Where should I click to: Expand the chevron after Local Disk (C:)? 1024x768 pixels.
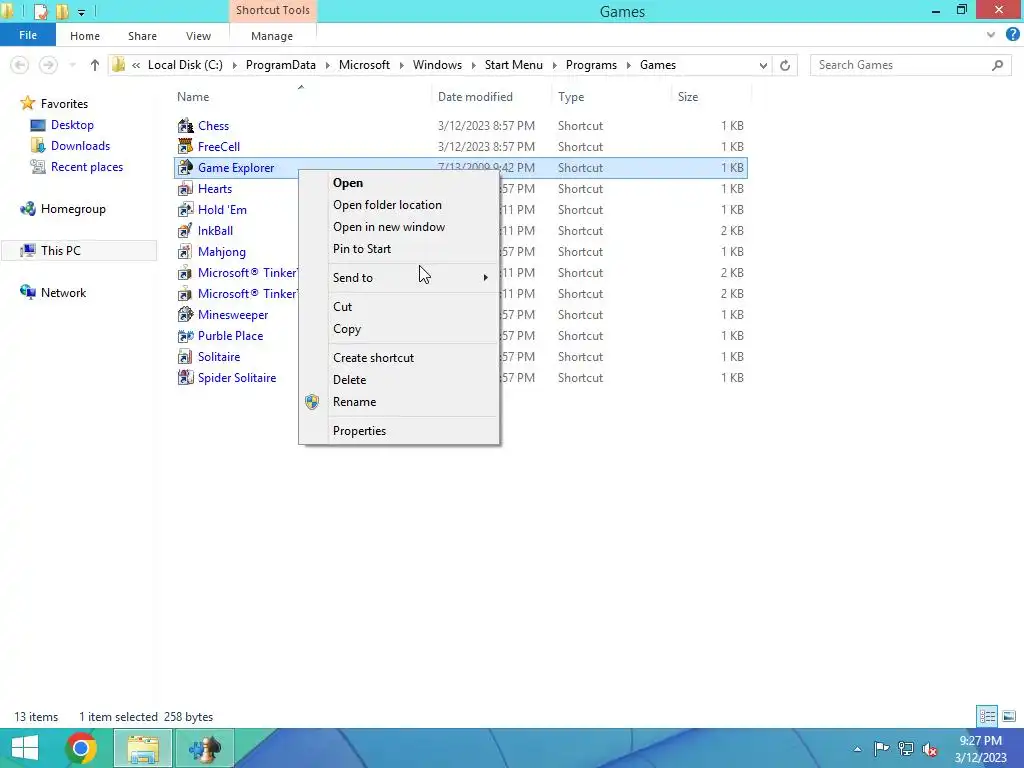(234, 65)
